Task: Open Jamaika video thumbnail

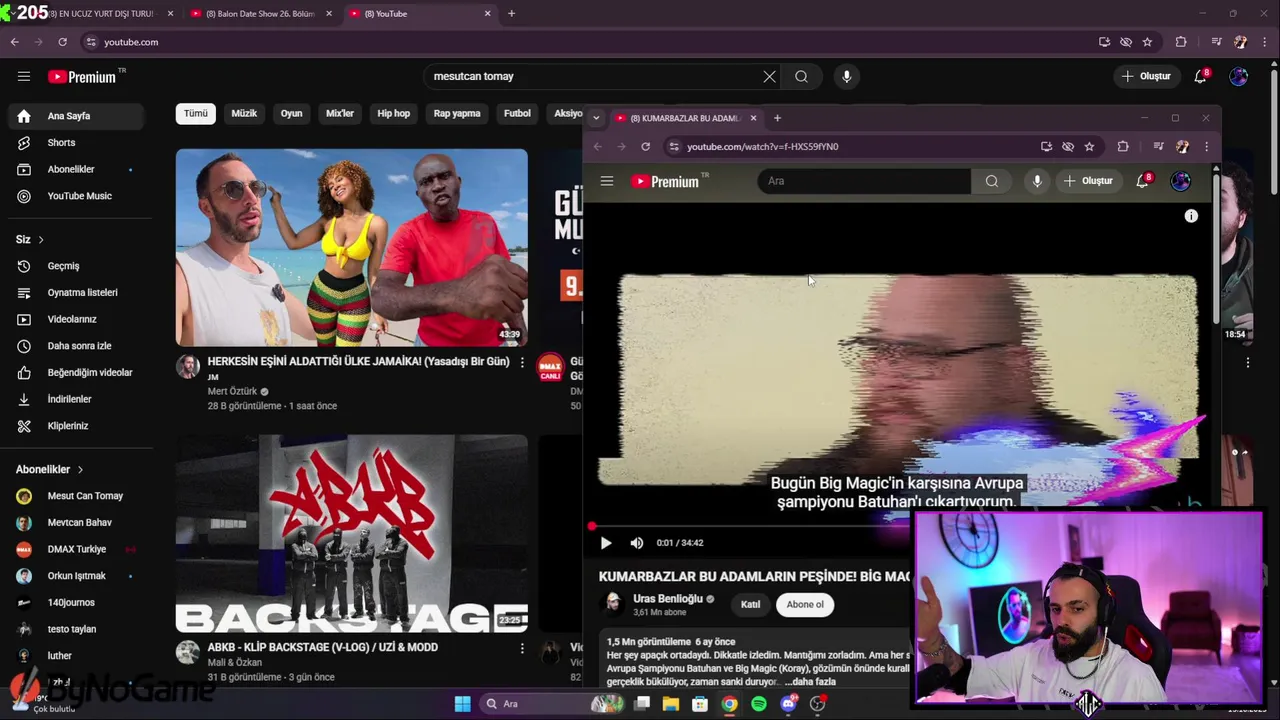Action: pos(352,248)
